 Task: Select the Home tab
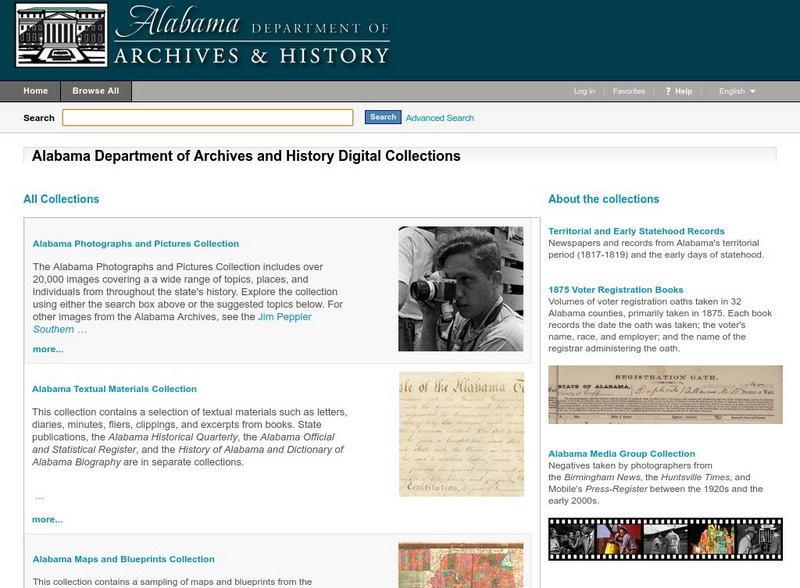35,89
